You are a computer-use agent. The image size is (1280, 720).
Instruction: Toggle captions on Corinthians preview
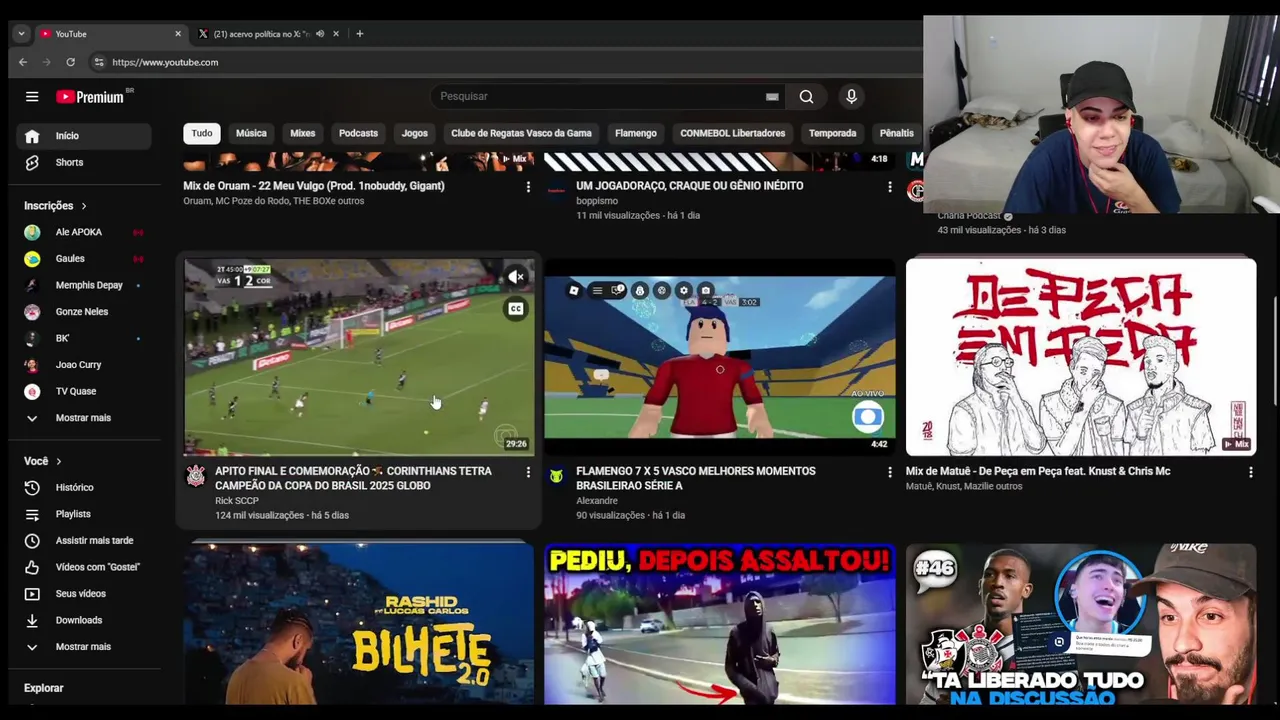click(x=516, y=309)
